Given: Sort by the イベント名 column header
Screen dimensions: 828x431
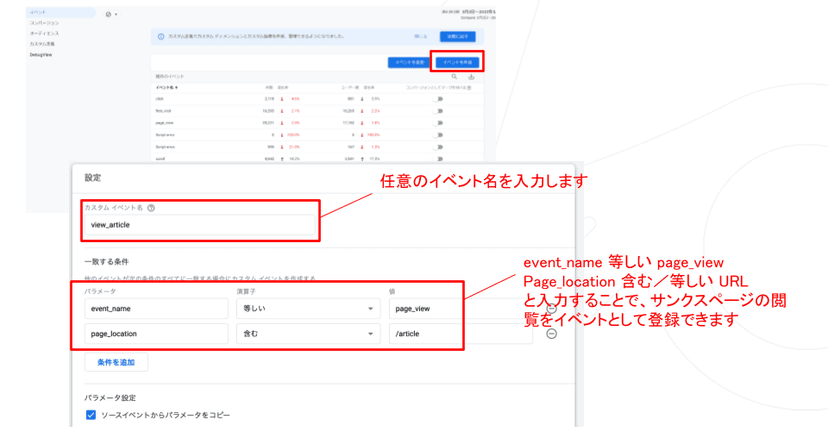Looking at the screenshot, I should [166, 88].
